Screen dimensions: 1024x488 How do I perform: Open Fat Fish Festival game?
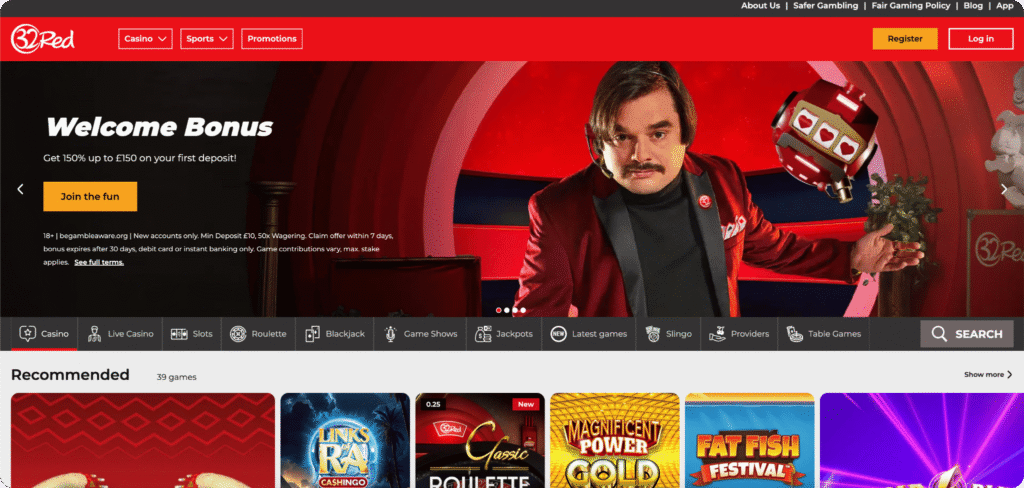(x=750, y=440)
